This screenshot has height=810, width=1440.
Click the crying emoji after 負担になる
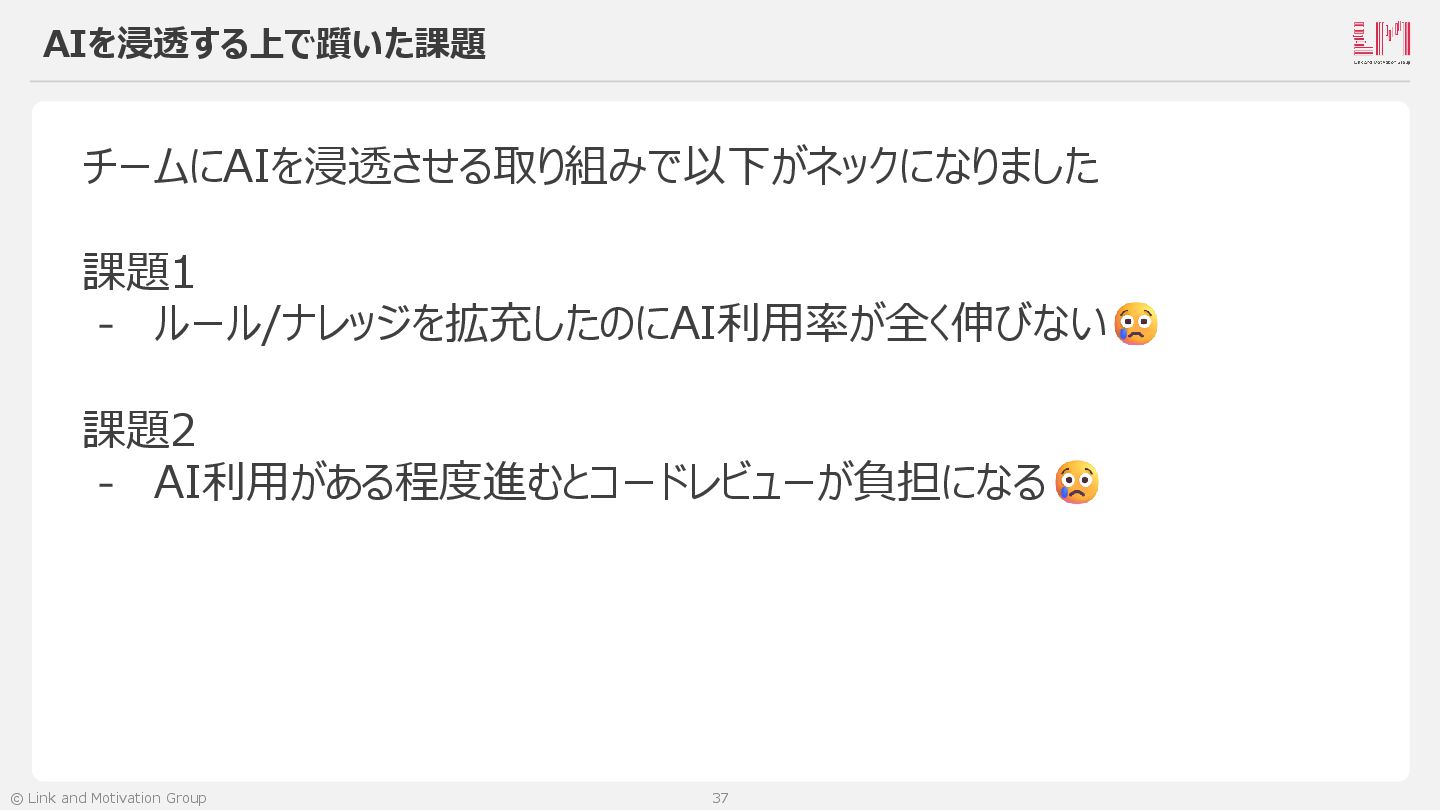[1077, 482]
